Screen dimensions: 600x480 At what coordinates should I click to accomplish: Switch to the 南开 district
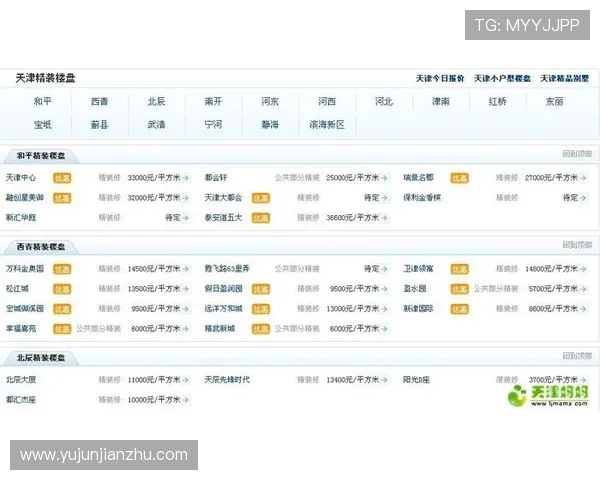pos(213,101)
